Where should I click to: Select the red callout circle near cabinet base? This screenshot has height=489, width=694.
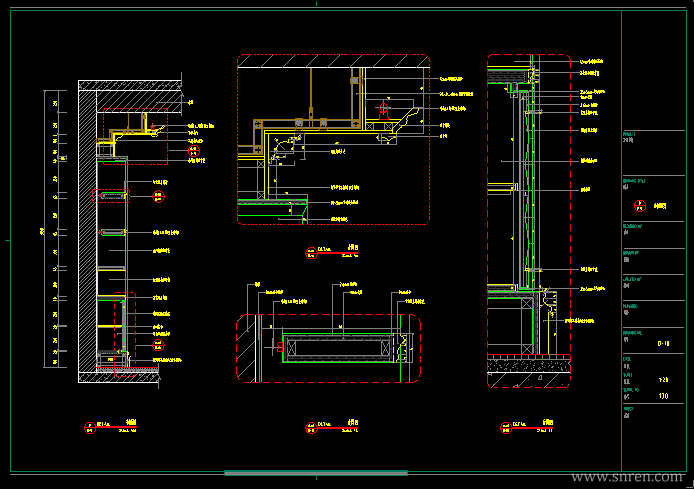158,345
